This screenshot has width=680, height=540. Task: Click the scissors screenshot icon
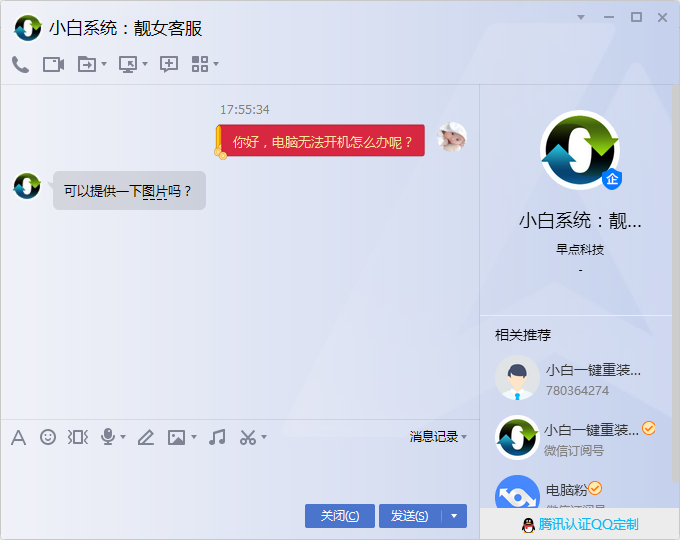[x=248, y=437]
